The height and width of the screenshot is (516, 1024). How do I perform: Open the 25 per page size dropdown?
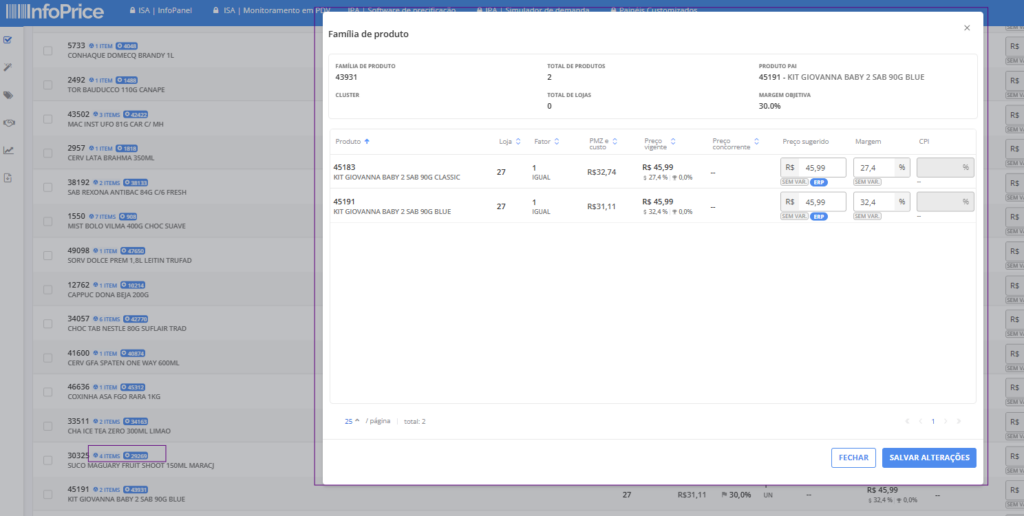pos(352,421)
